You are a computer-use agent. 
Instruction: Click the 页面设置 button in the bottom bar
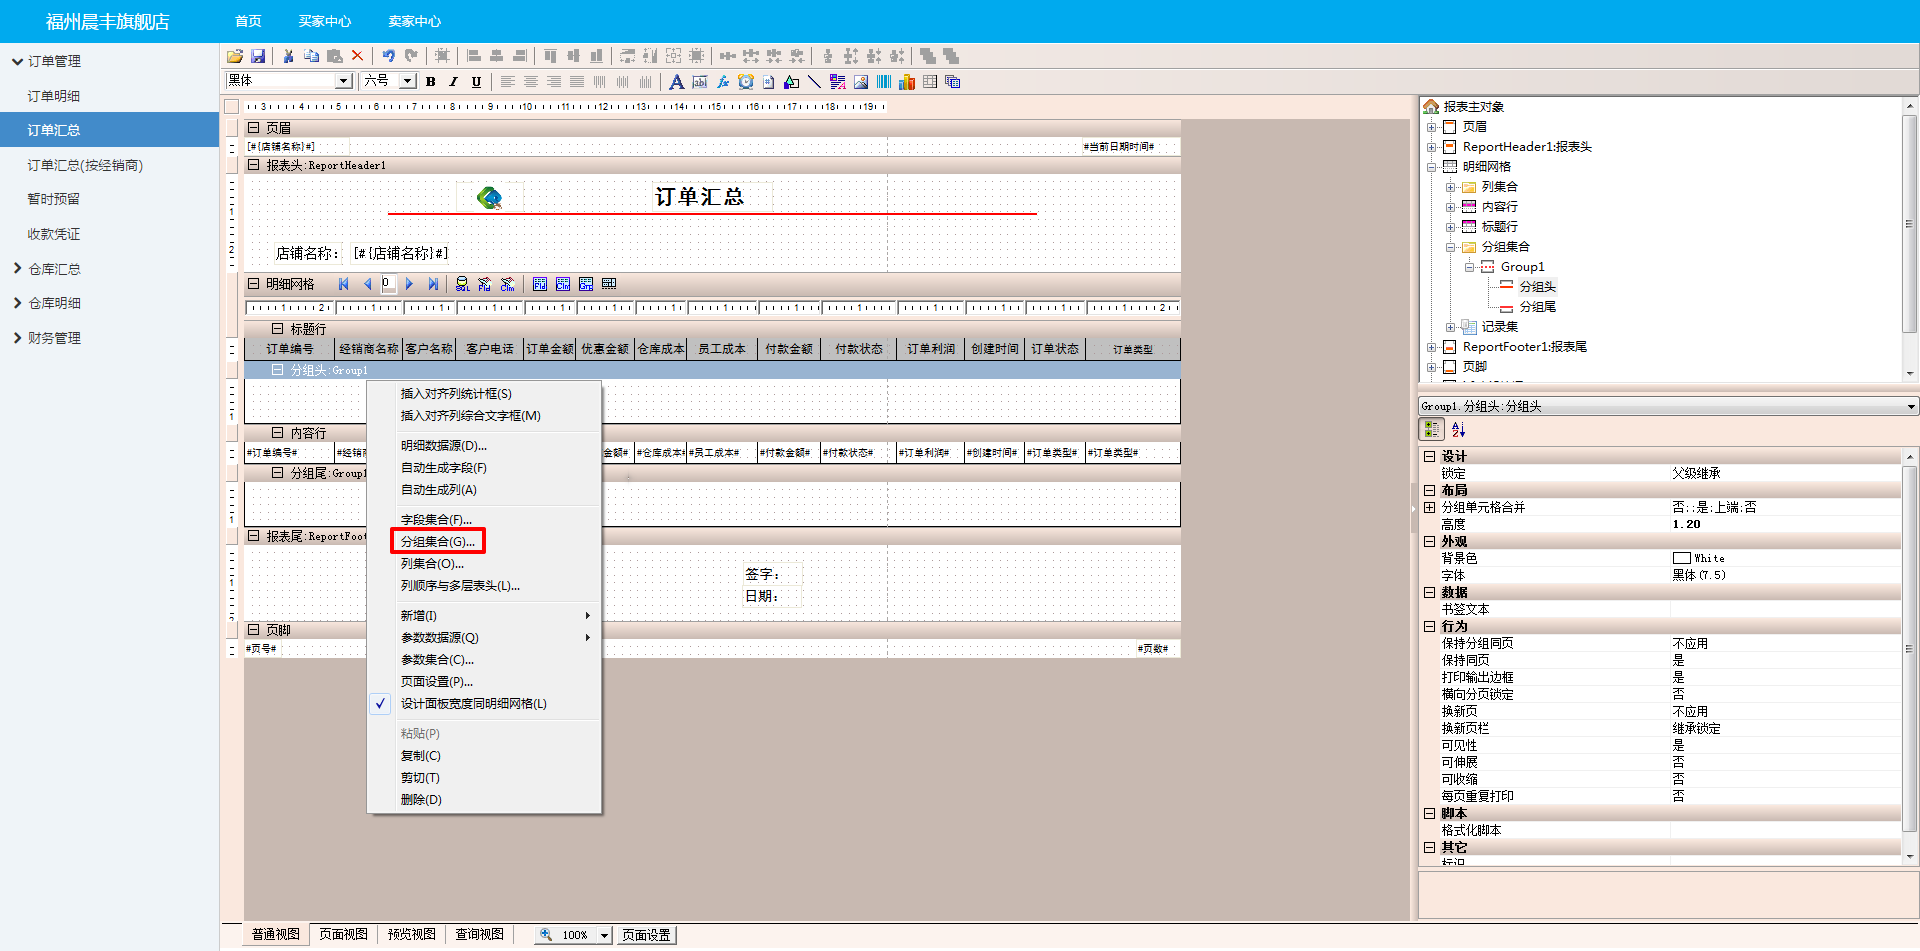point(646,935)
